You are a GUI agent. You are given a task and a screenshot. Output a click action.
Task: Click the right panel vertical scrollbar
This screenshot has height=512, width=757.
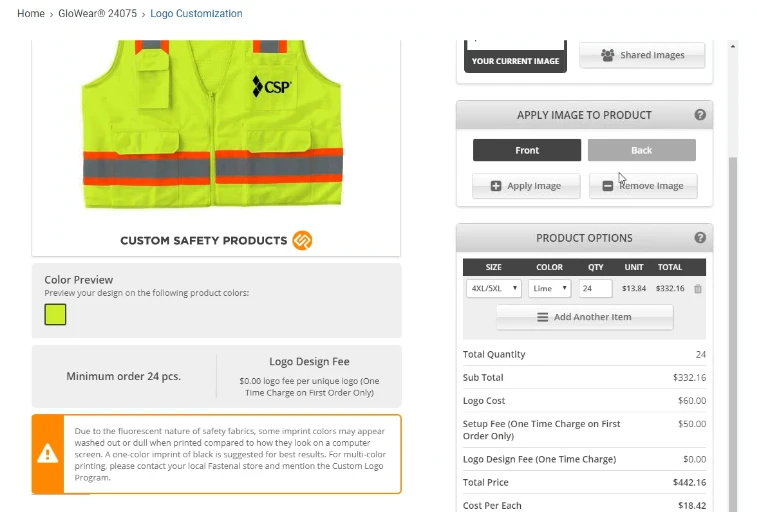coord(733,333)
